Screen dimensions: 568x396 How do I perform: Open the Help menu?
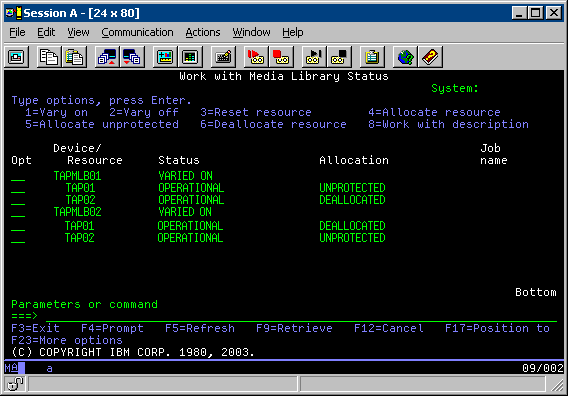[x=293, y=32]
